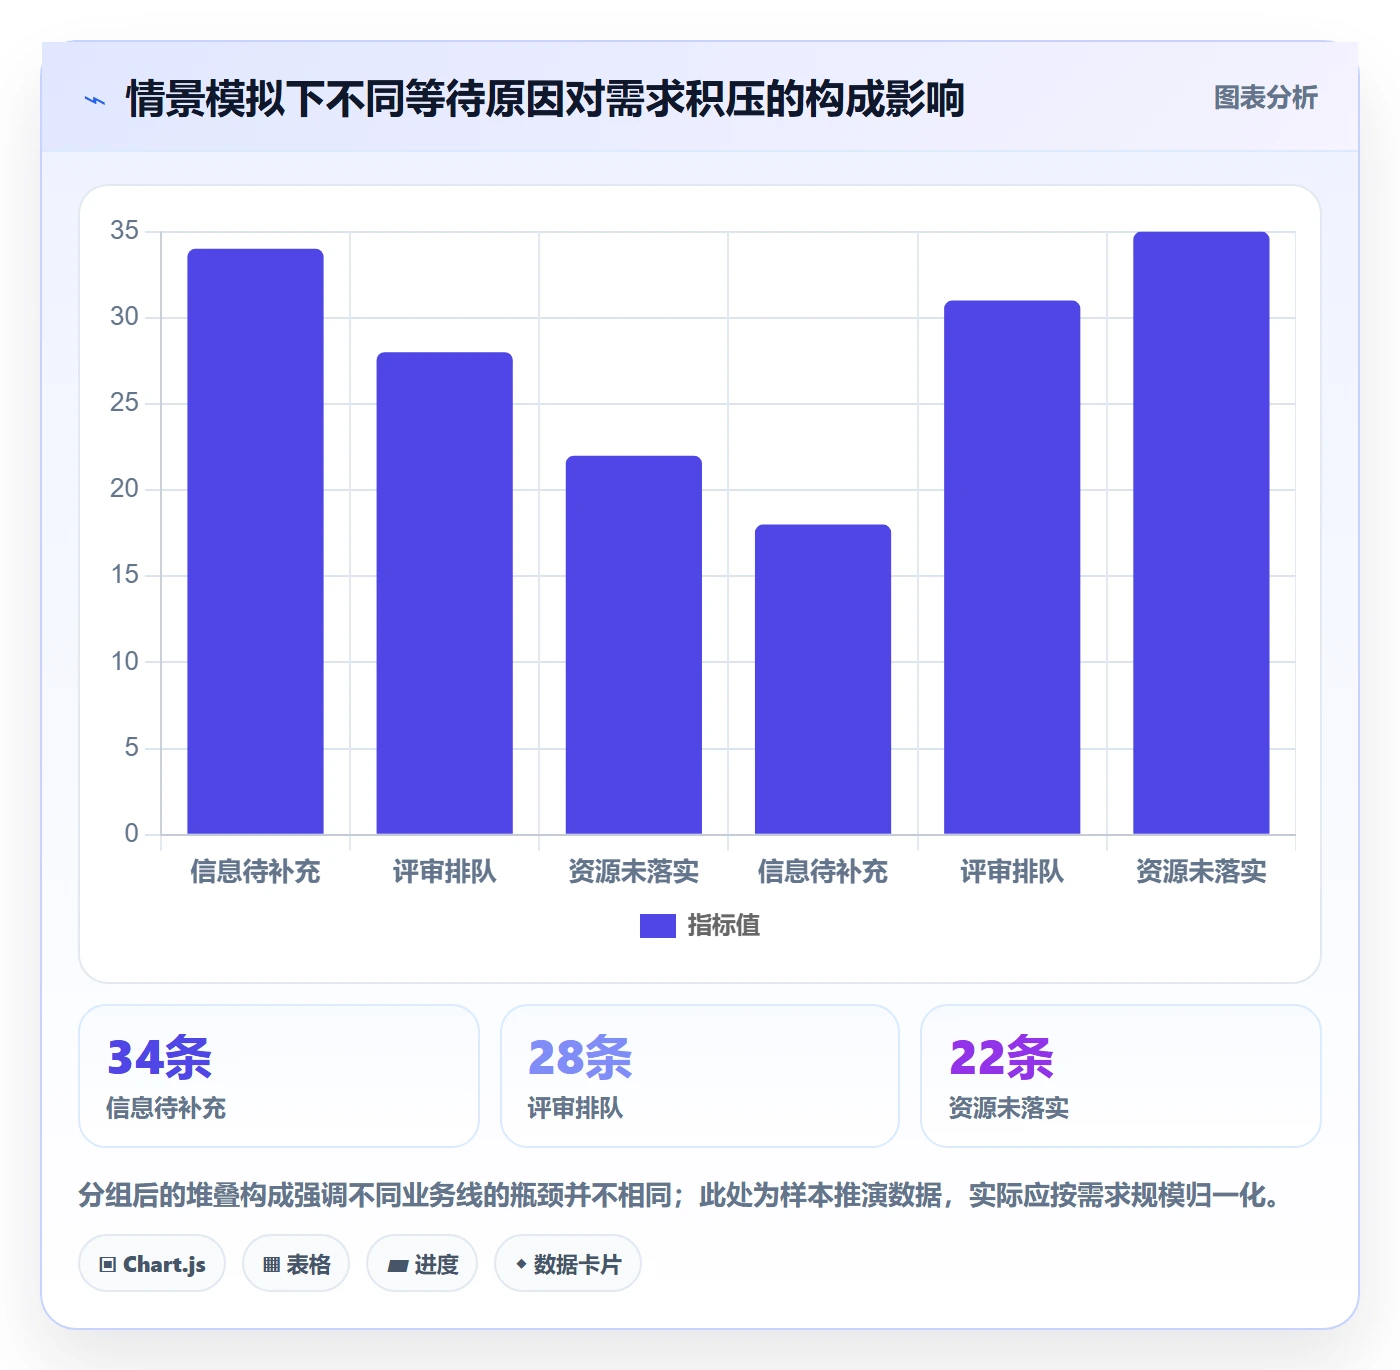This screenshot has width=1400, height=1370.
Task: Click the 指标值 legend label
Action: (x=723, y=926)
